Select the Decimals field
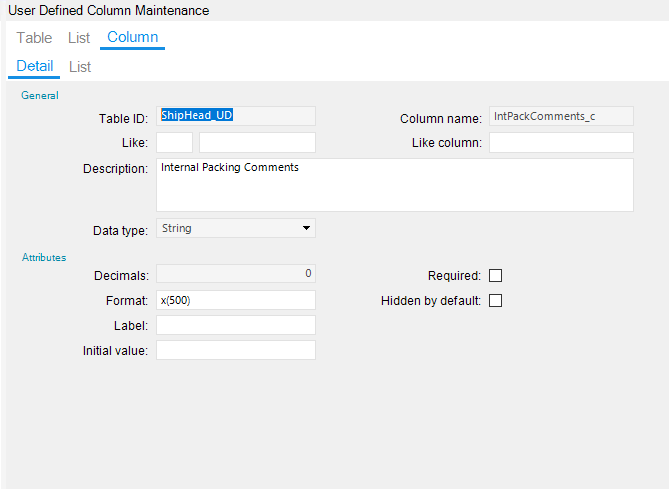 click(236, 273)
